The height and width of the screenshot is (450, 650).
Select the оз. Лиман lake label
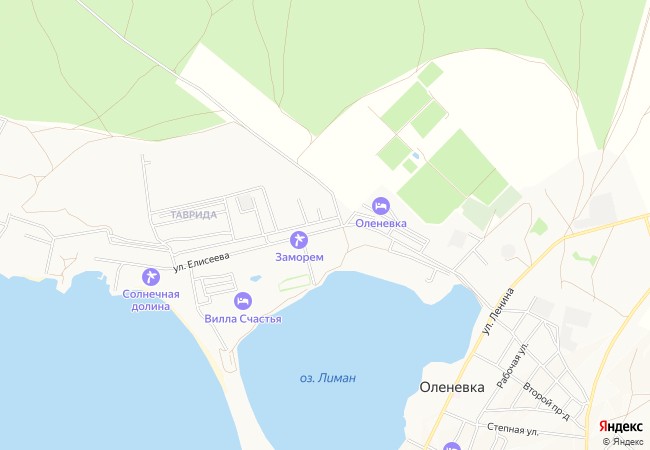327,378
